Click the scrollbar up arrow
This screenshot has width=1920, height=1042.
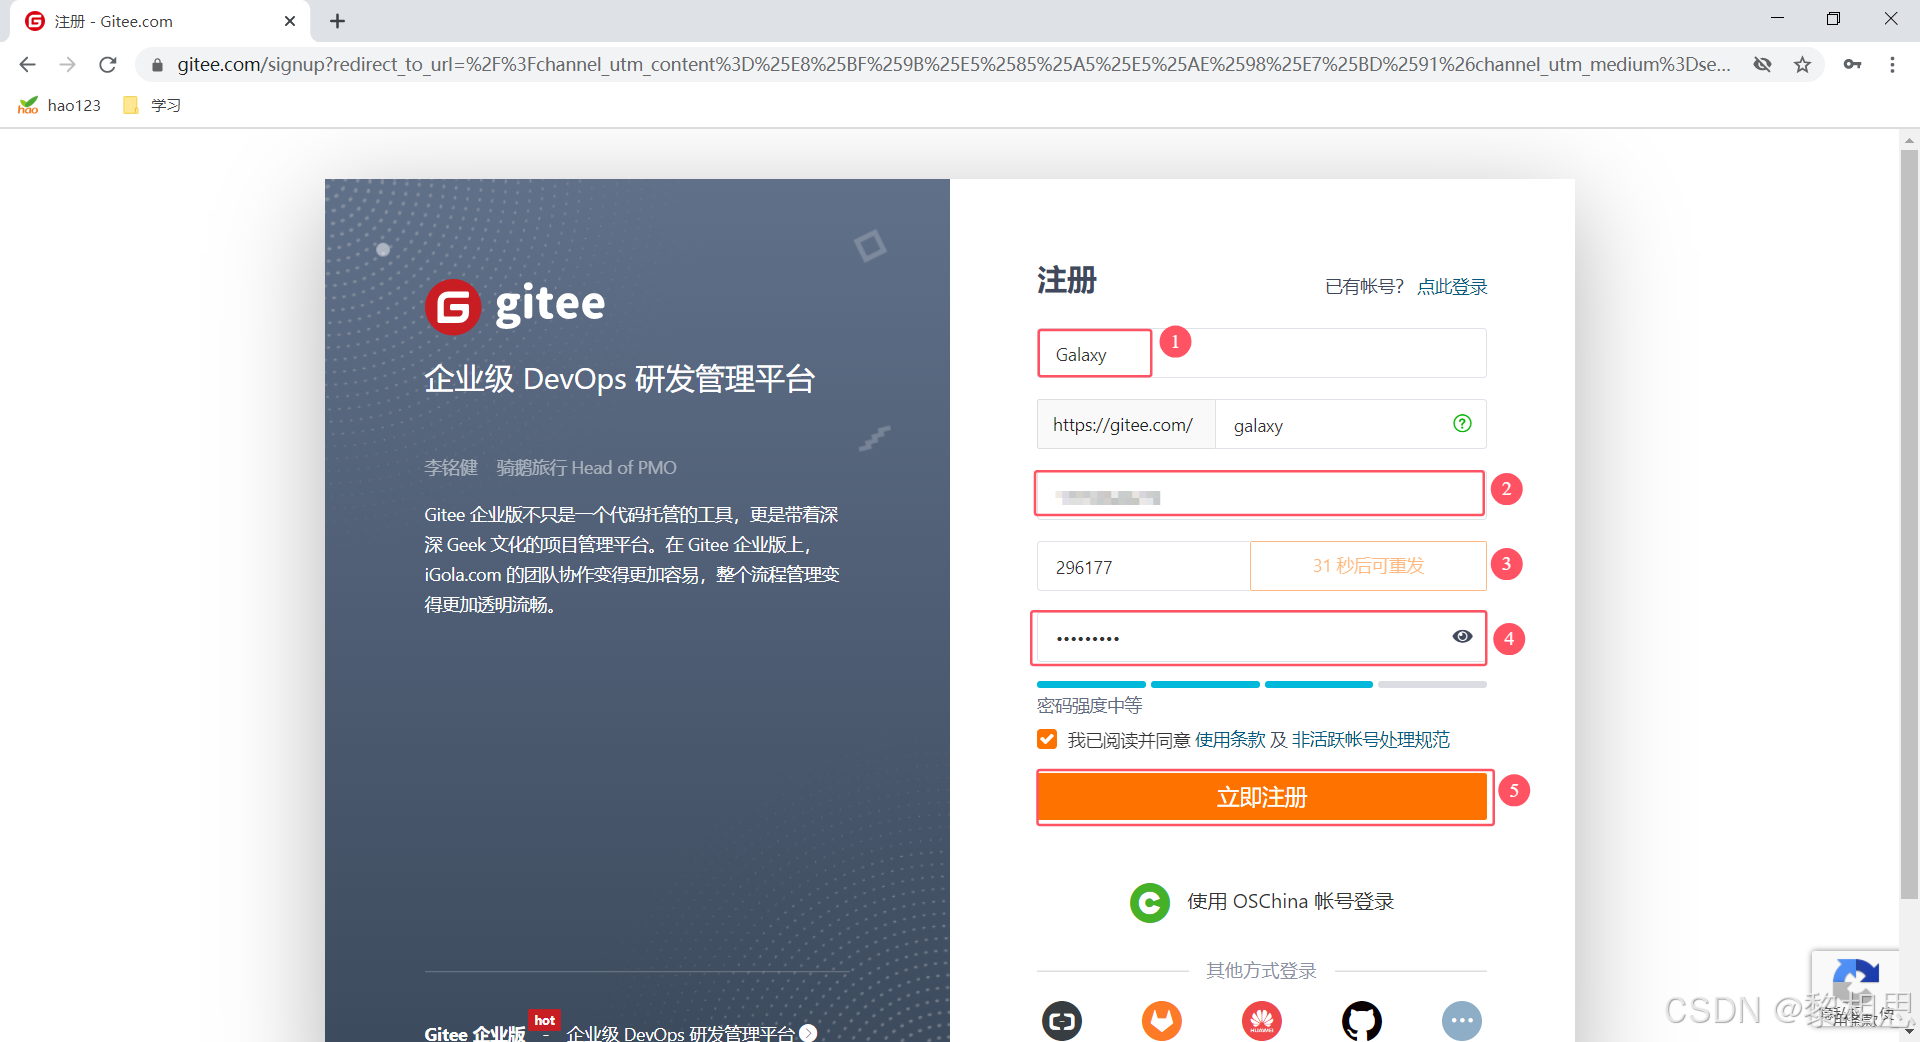[x=1909, y=140]
